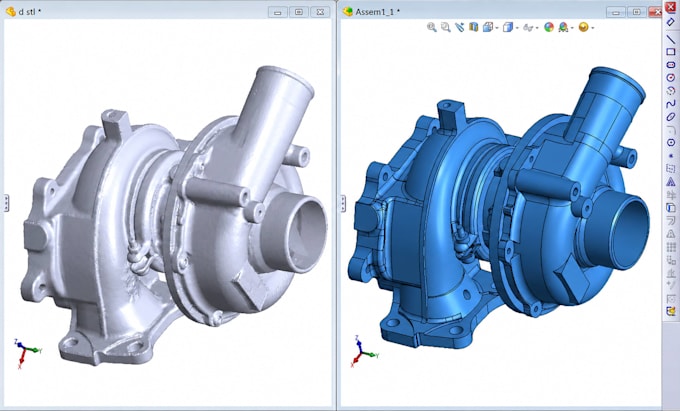Click the 'Assem1_1 *' window title
The width and height of the screenshot is (680, 411).
(378, 12)
